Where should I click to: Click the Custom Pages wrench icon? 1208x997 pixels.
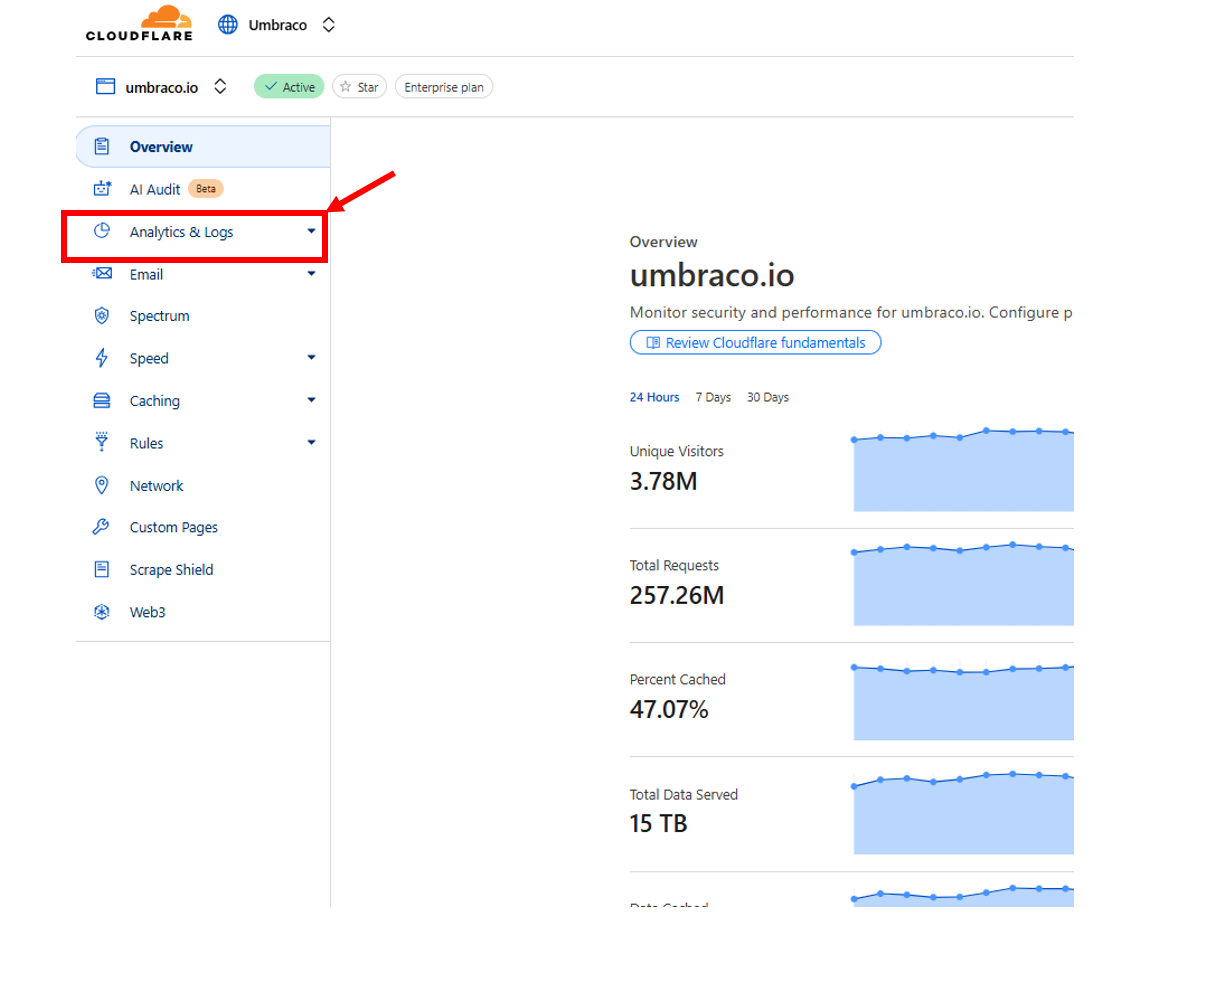(x=102, y=527)
